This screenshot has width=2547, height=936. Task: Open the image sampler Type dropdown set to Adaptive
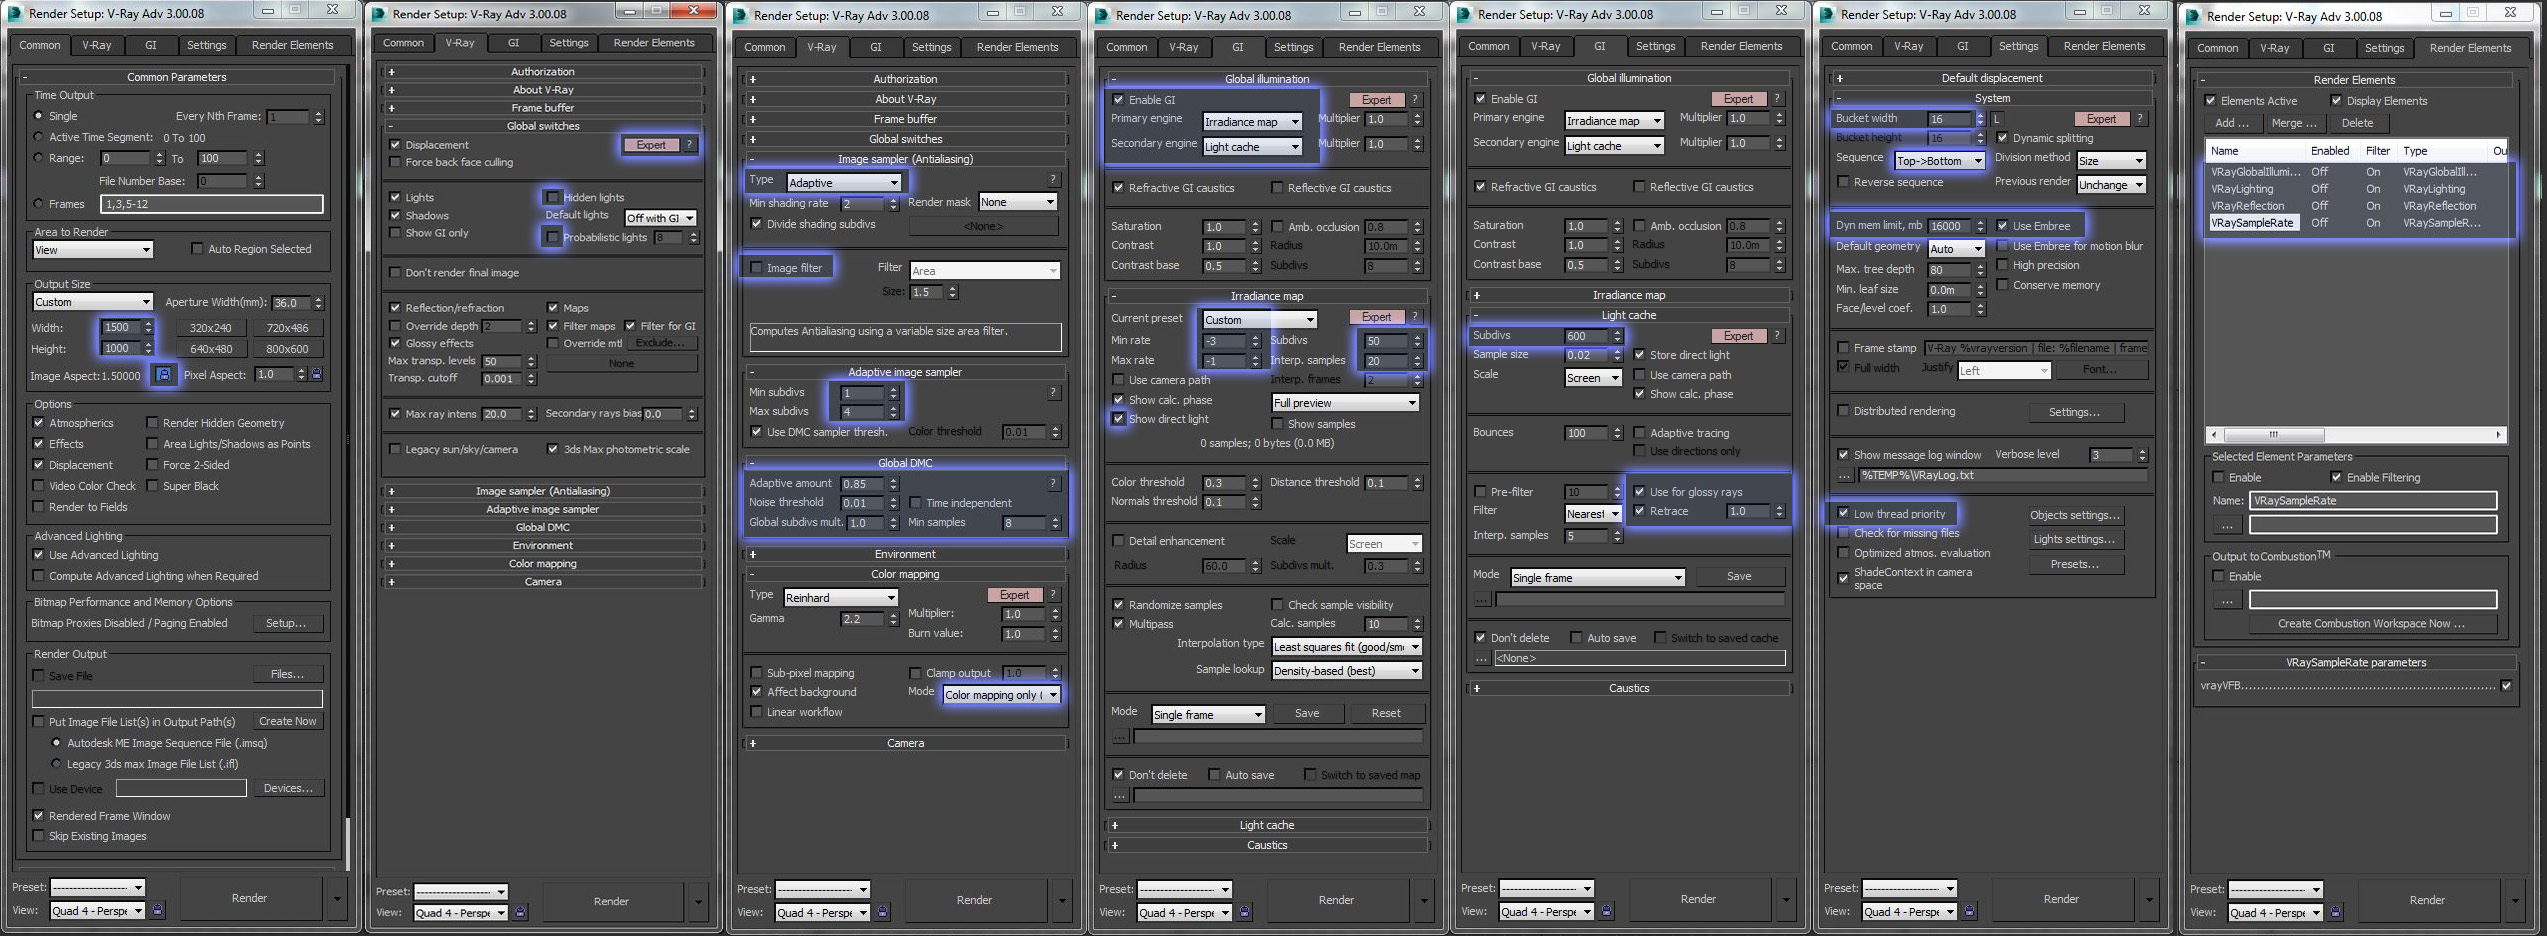tap(844, 183)
